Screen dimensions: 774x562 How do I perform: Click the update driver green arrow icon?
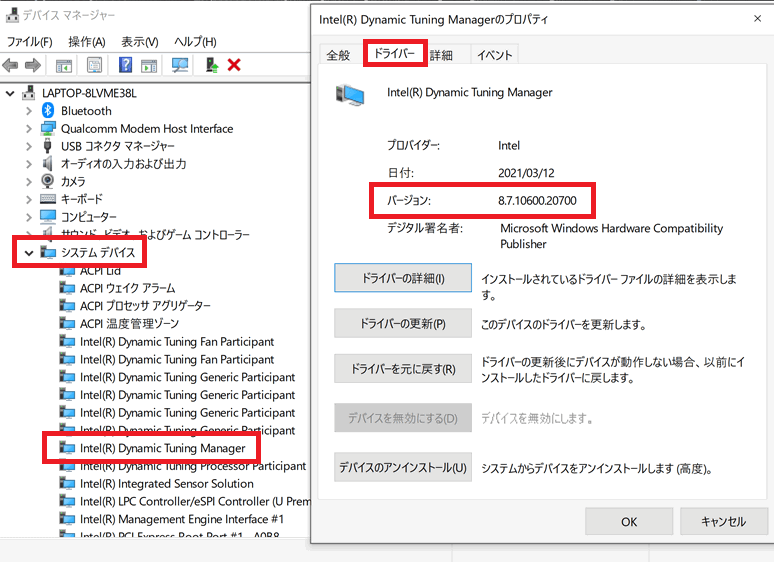click(x=211, y=65)
